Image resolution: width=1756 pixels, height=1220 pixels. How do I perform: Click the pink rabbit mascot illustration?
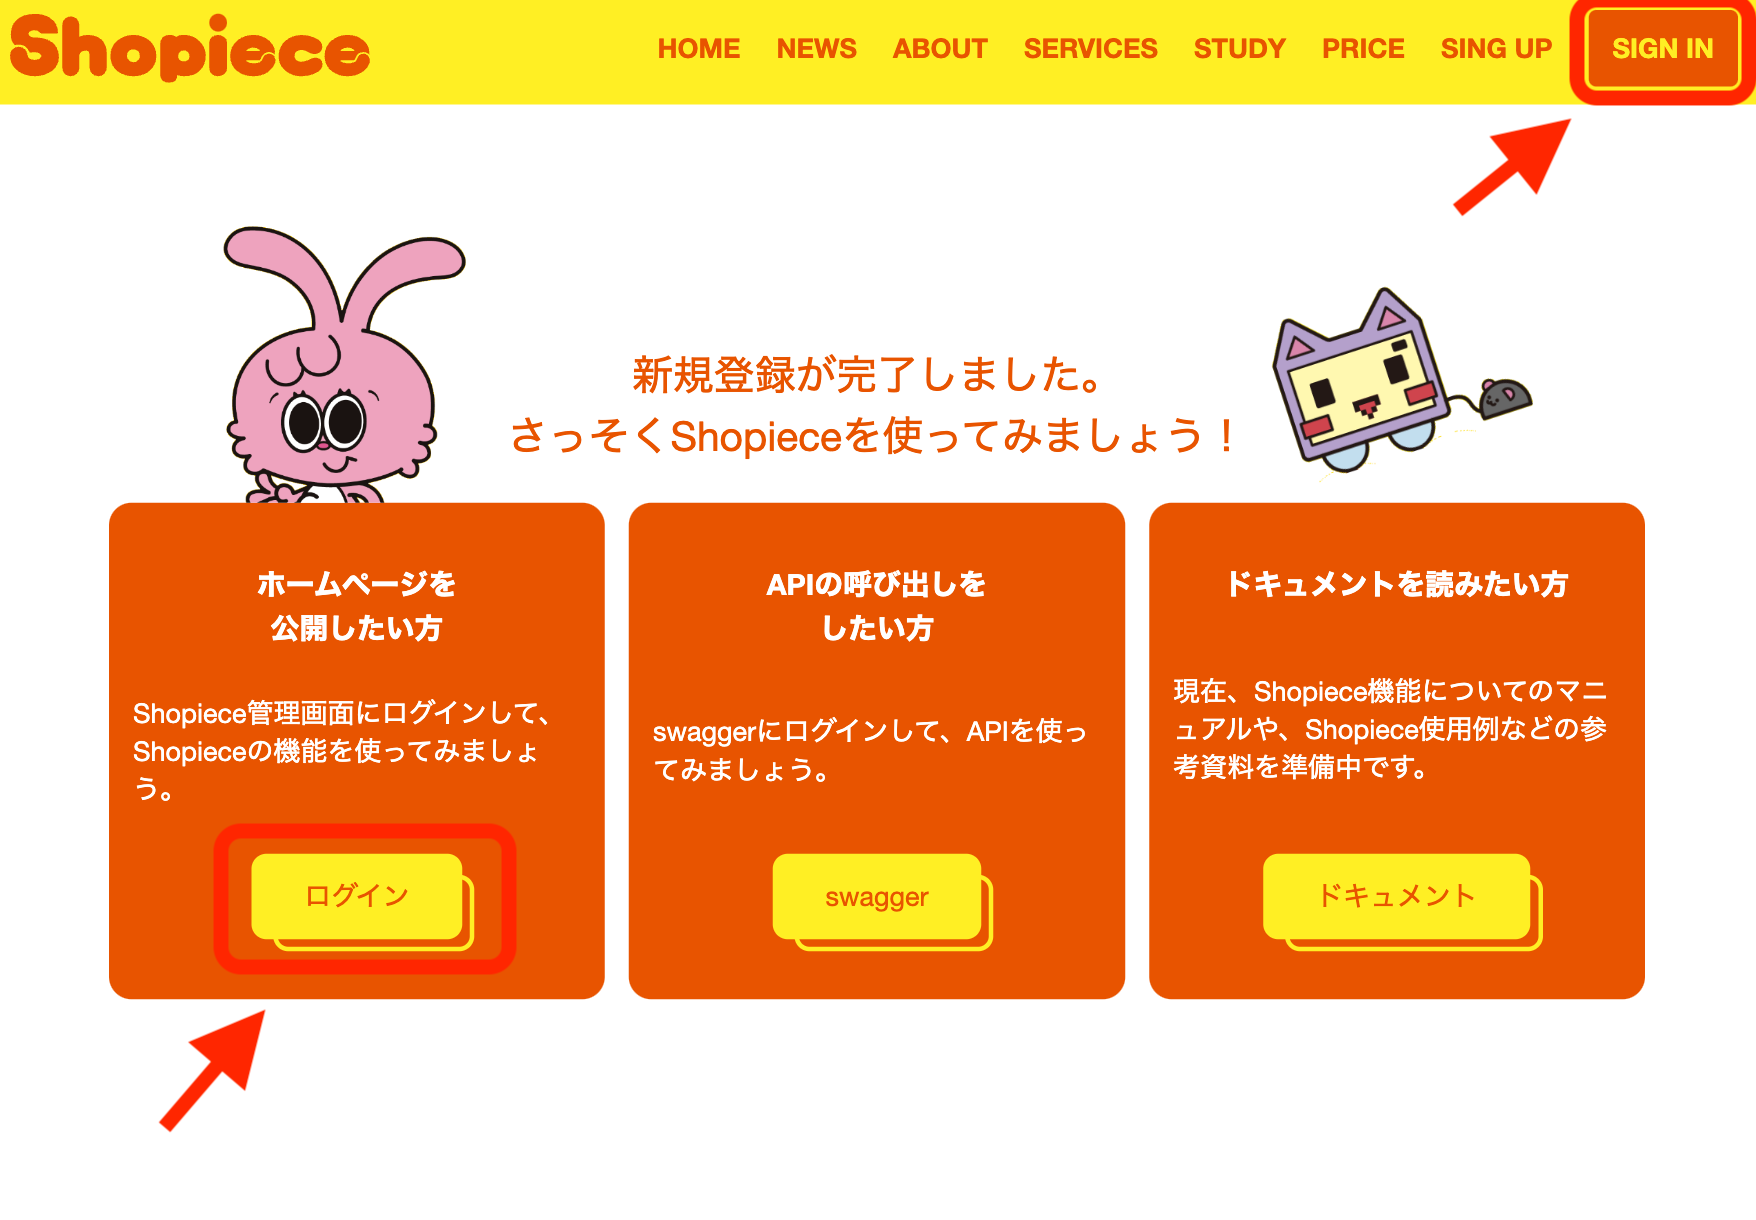click(x=337, y=365)
